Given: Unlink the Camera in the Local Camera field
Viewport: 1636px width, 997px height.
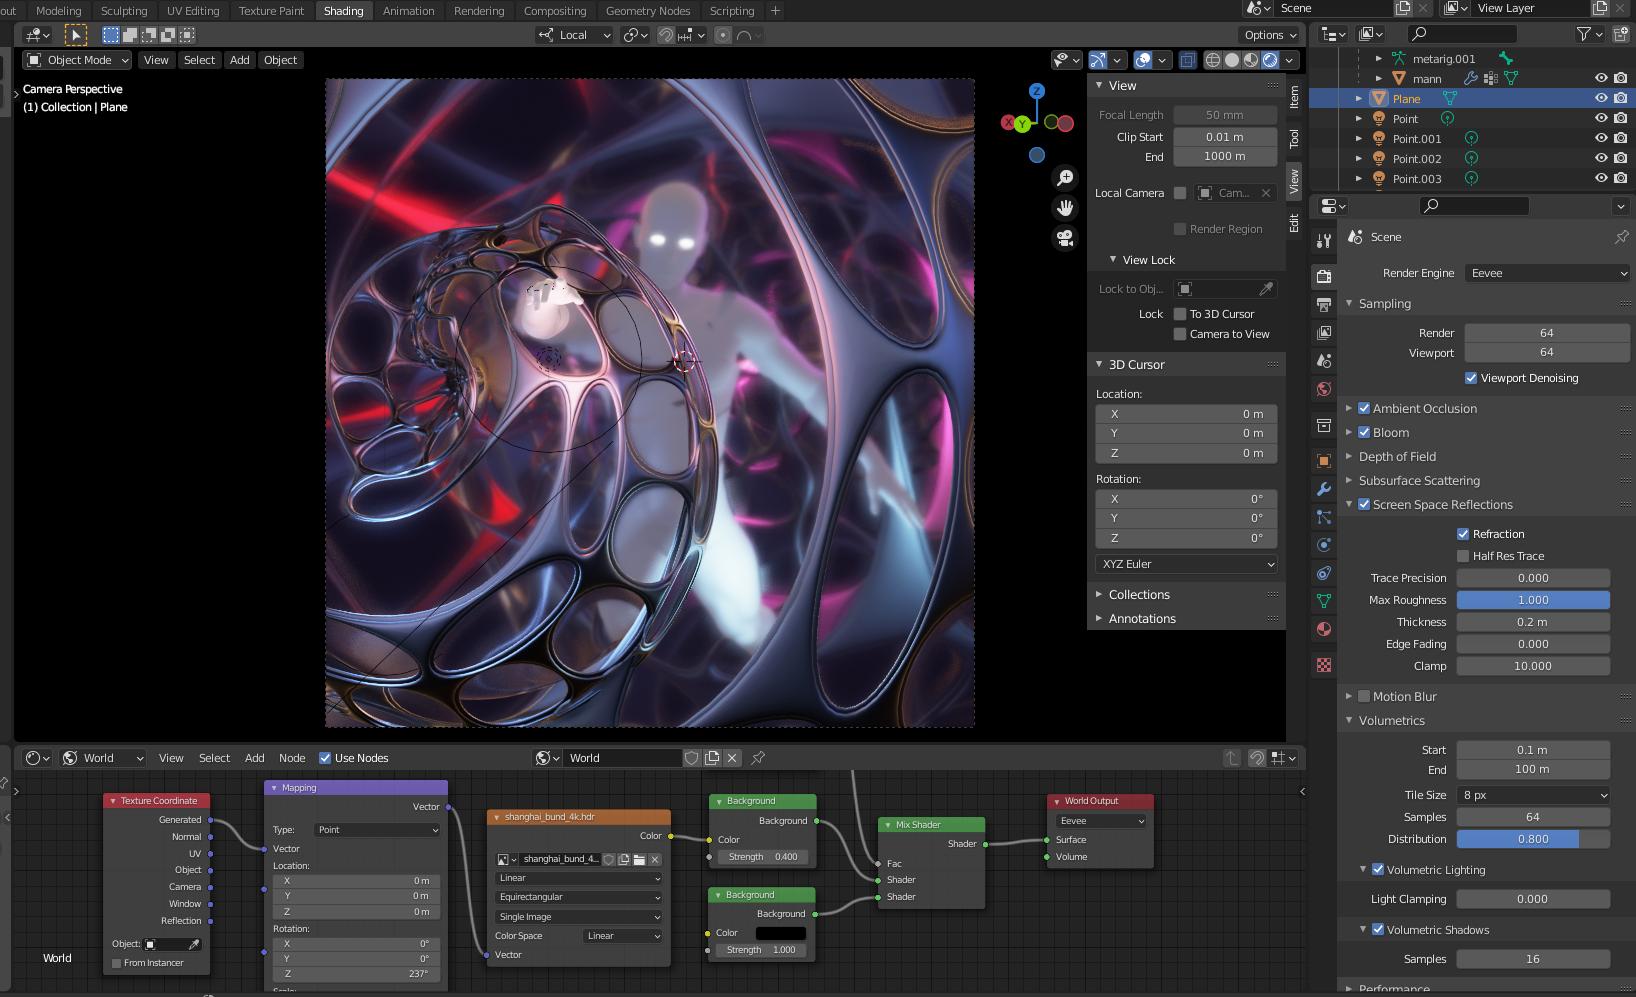Looking at the screenshot, I should tap(1265, 193).
